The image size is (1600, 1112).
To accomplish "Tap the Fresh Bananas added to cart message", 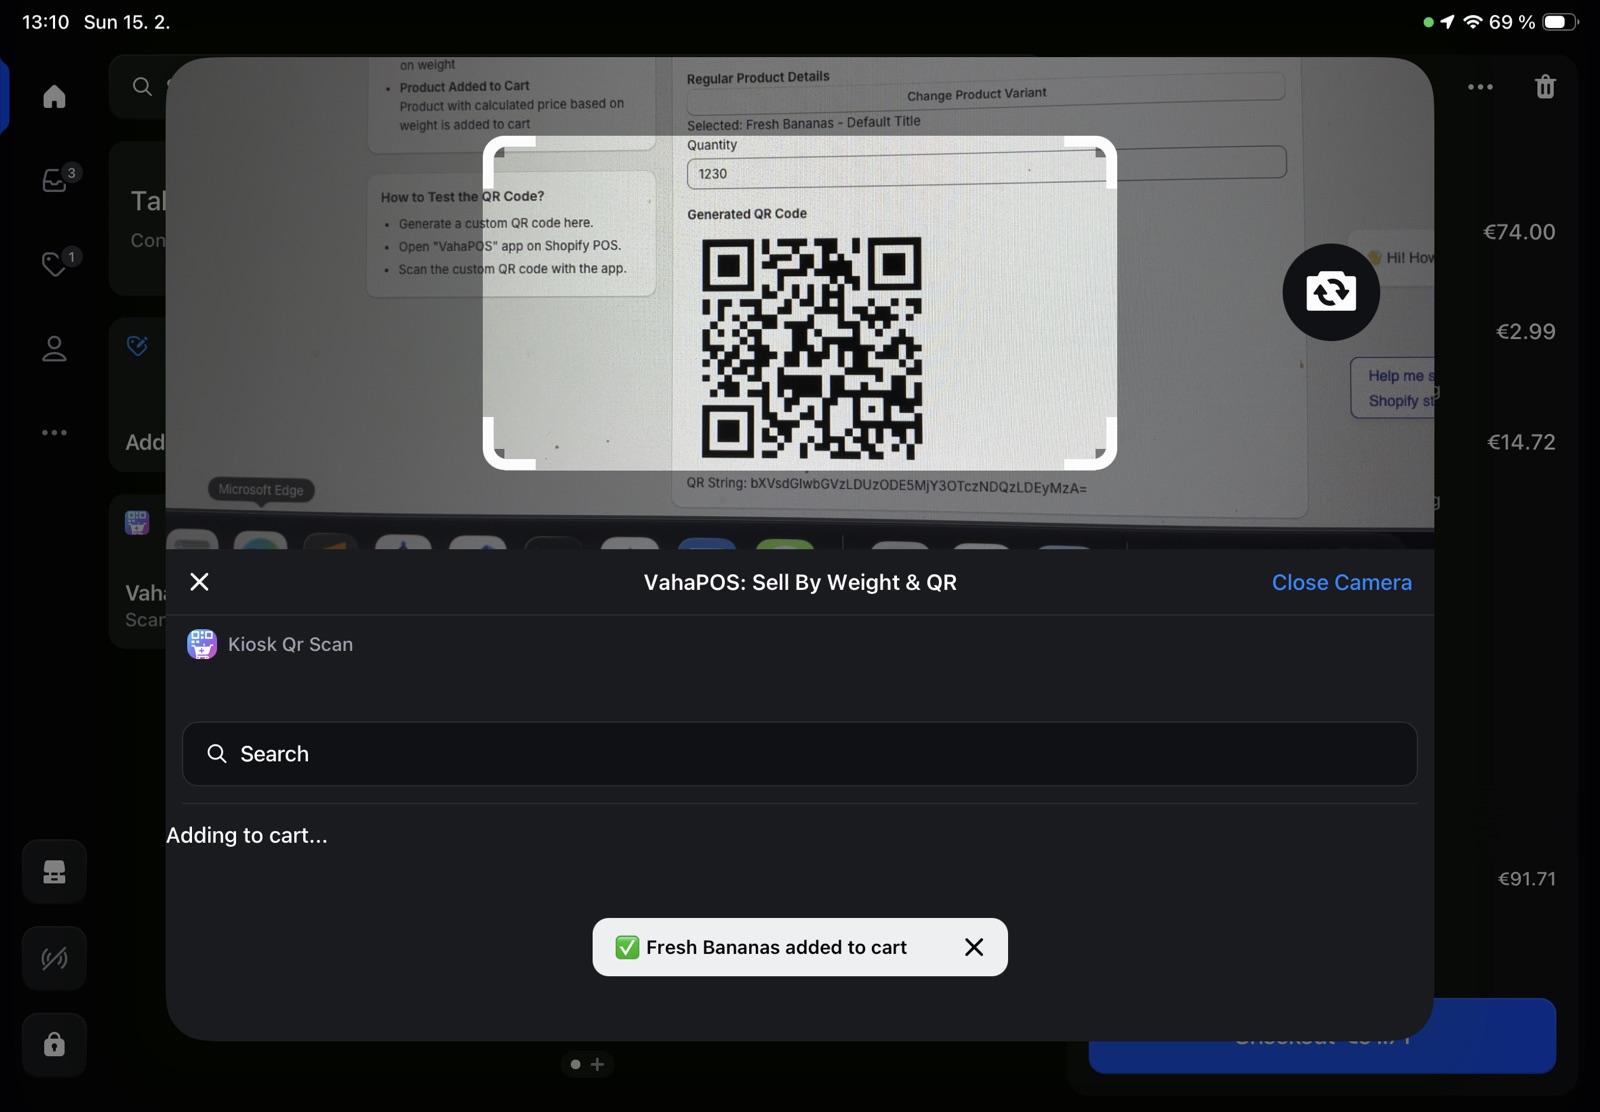I will tap(776, 947).
